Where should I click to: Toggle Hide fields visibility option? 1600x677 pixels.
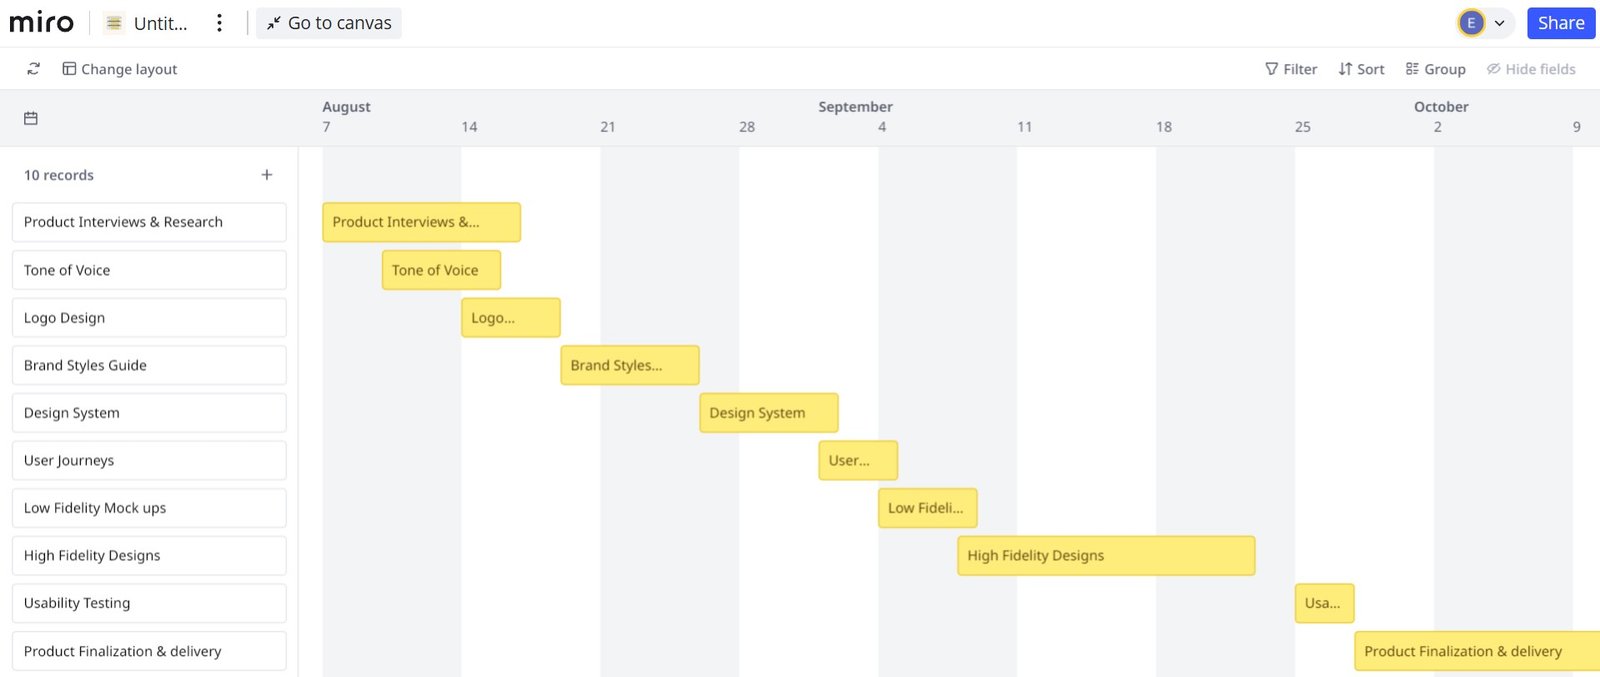tap(1531, 69)
